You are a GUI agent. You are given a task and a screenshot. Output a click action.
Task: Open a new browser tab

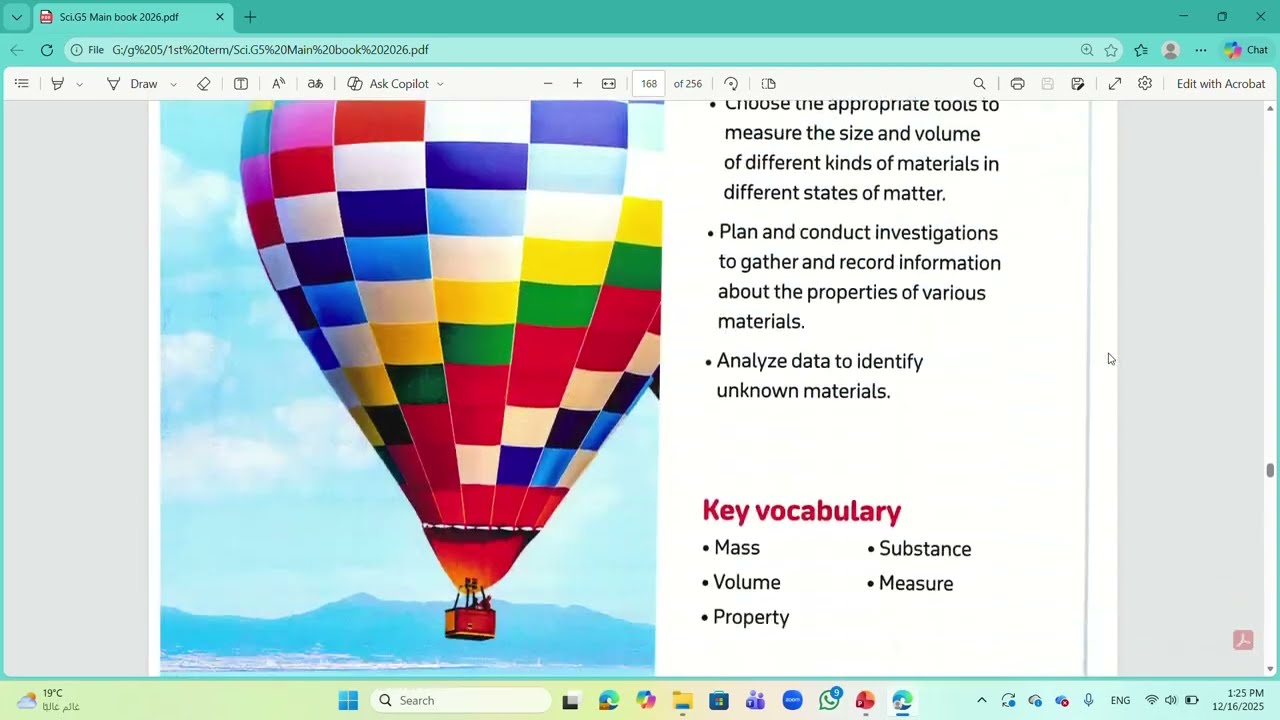[250, 17]
